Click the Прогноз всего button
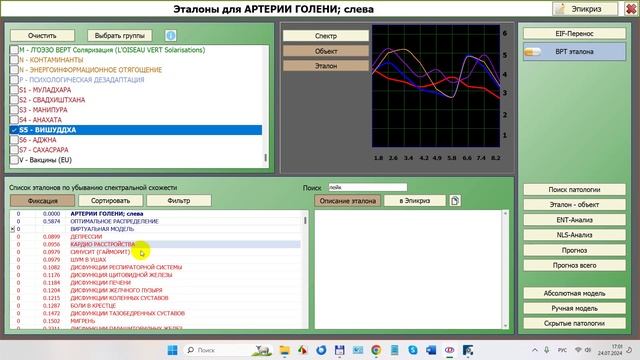 [574, 265]
